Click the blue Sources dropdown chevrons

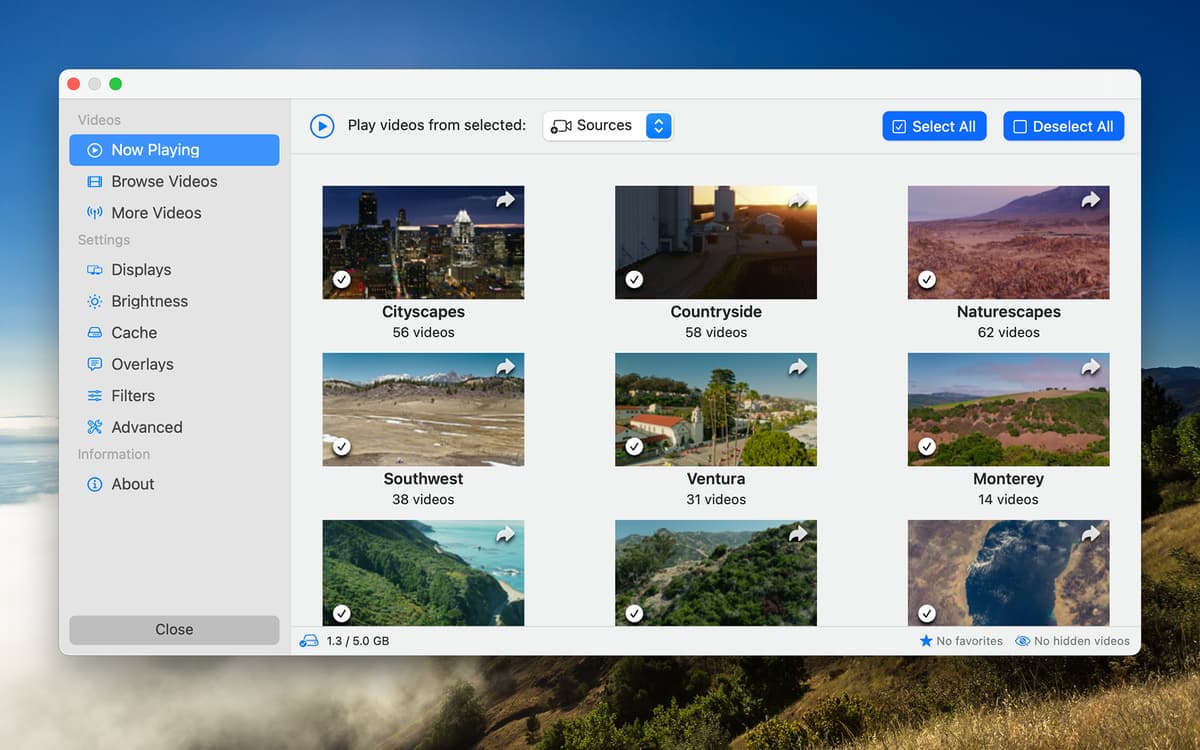pyautogui.click(x=658, y=126)
